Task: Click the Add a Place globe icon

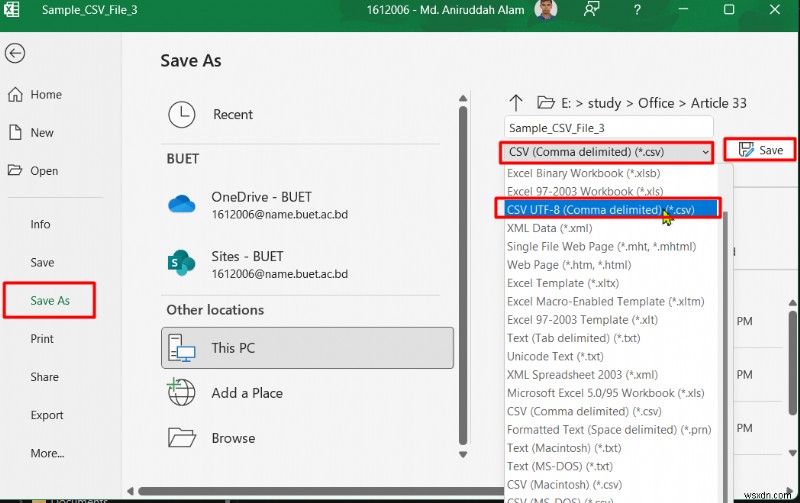Action: pyautogui.click(x=181, y=392)
